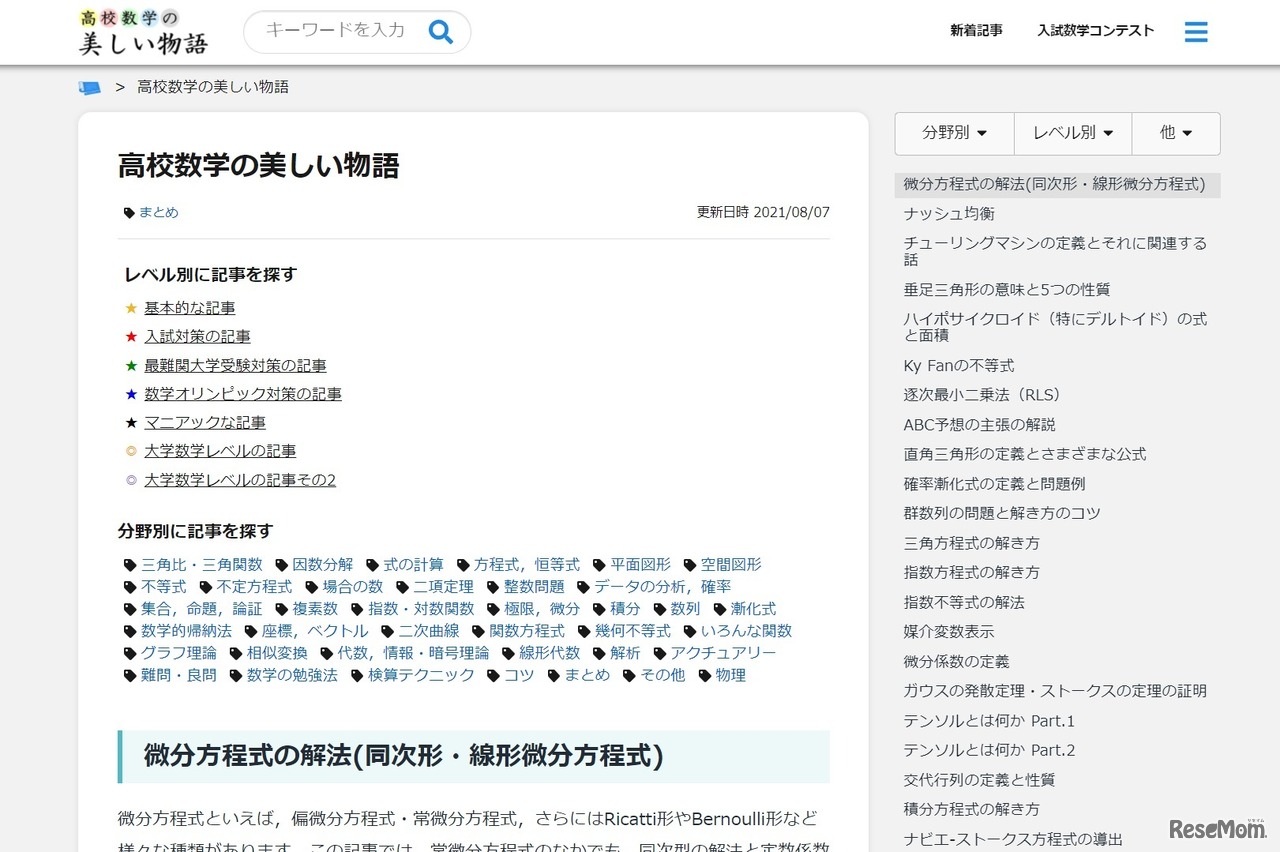
Task: Click the blue book breadcrumb icon
Action: (90, 87)
